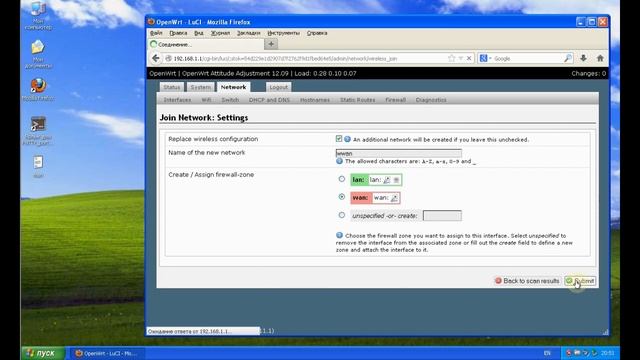Open the DHCP and DNS subtab
The width and height of the screenshot is (640, 360).
[269, 100]
